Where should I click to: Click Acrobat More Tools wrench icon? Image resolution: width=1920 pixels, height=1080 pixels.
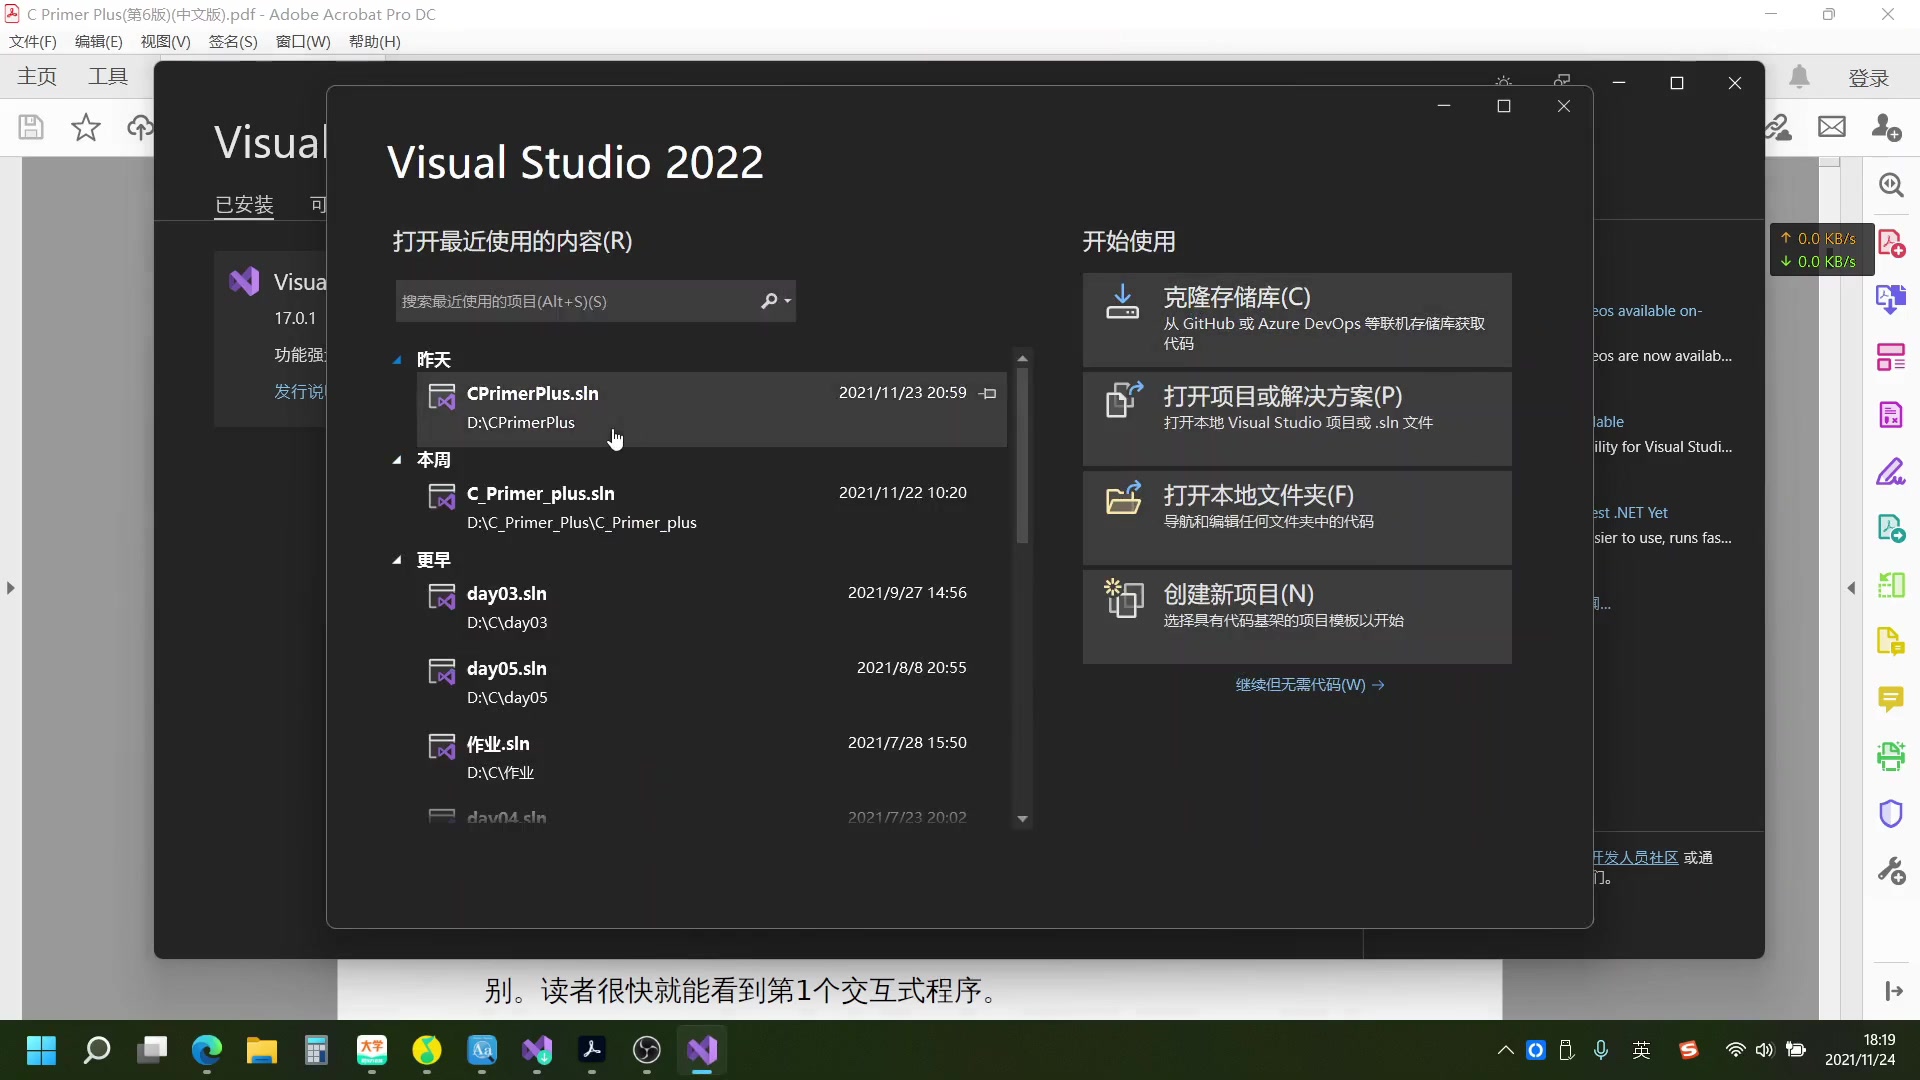click(1891, 871)
